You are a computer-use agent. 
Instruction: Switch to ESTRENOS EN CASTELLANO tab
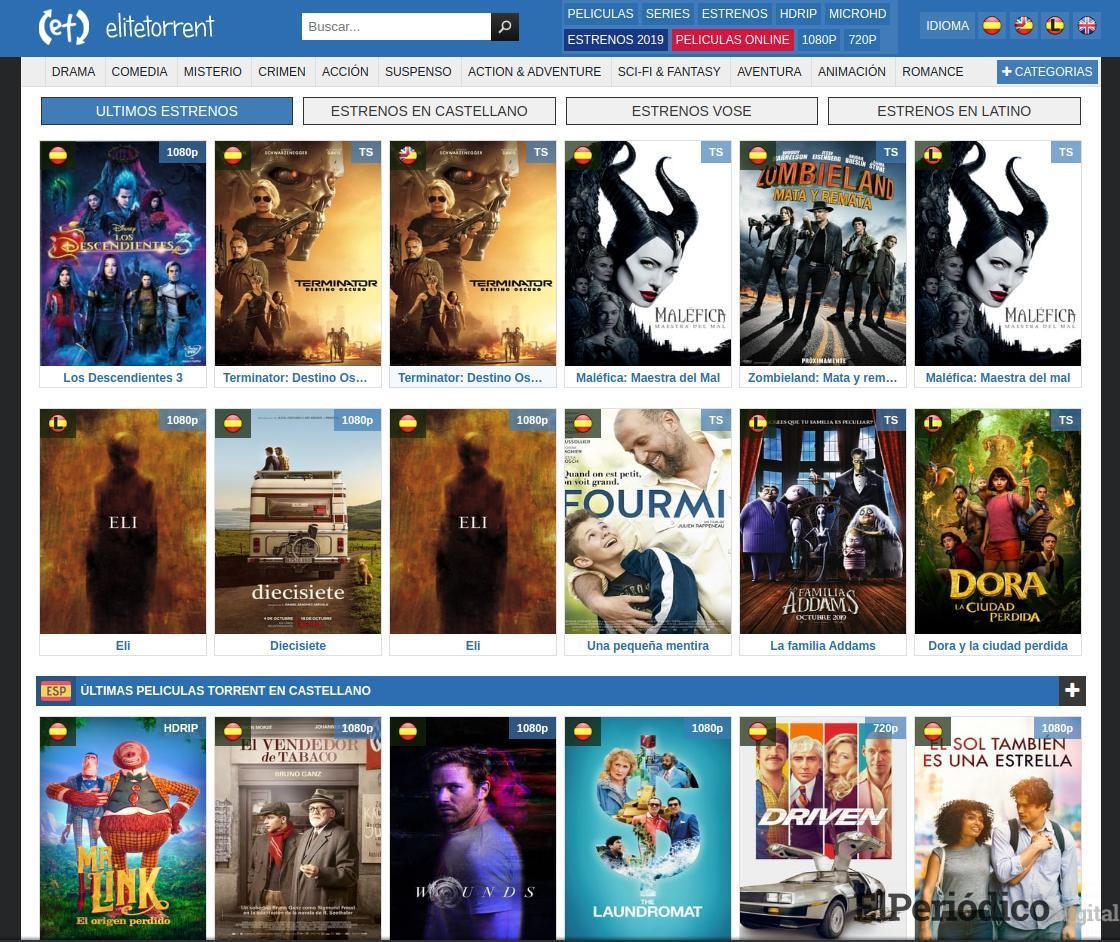coord(429,111)
